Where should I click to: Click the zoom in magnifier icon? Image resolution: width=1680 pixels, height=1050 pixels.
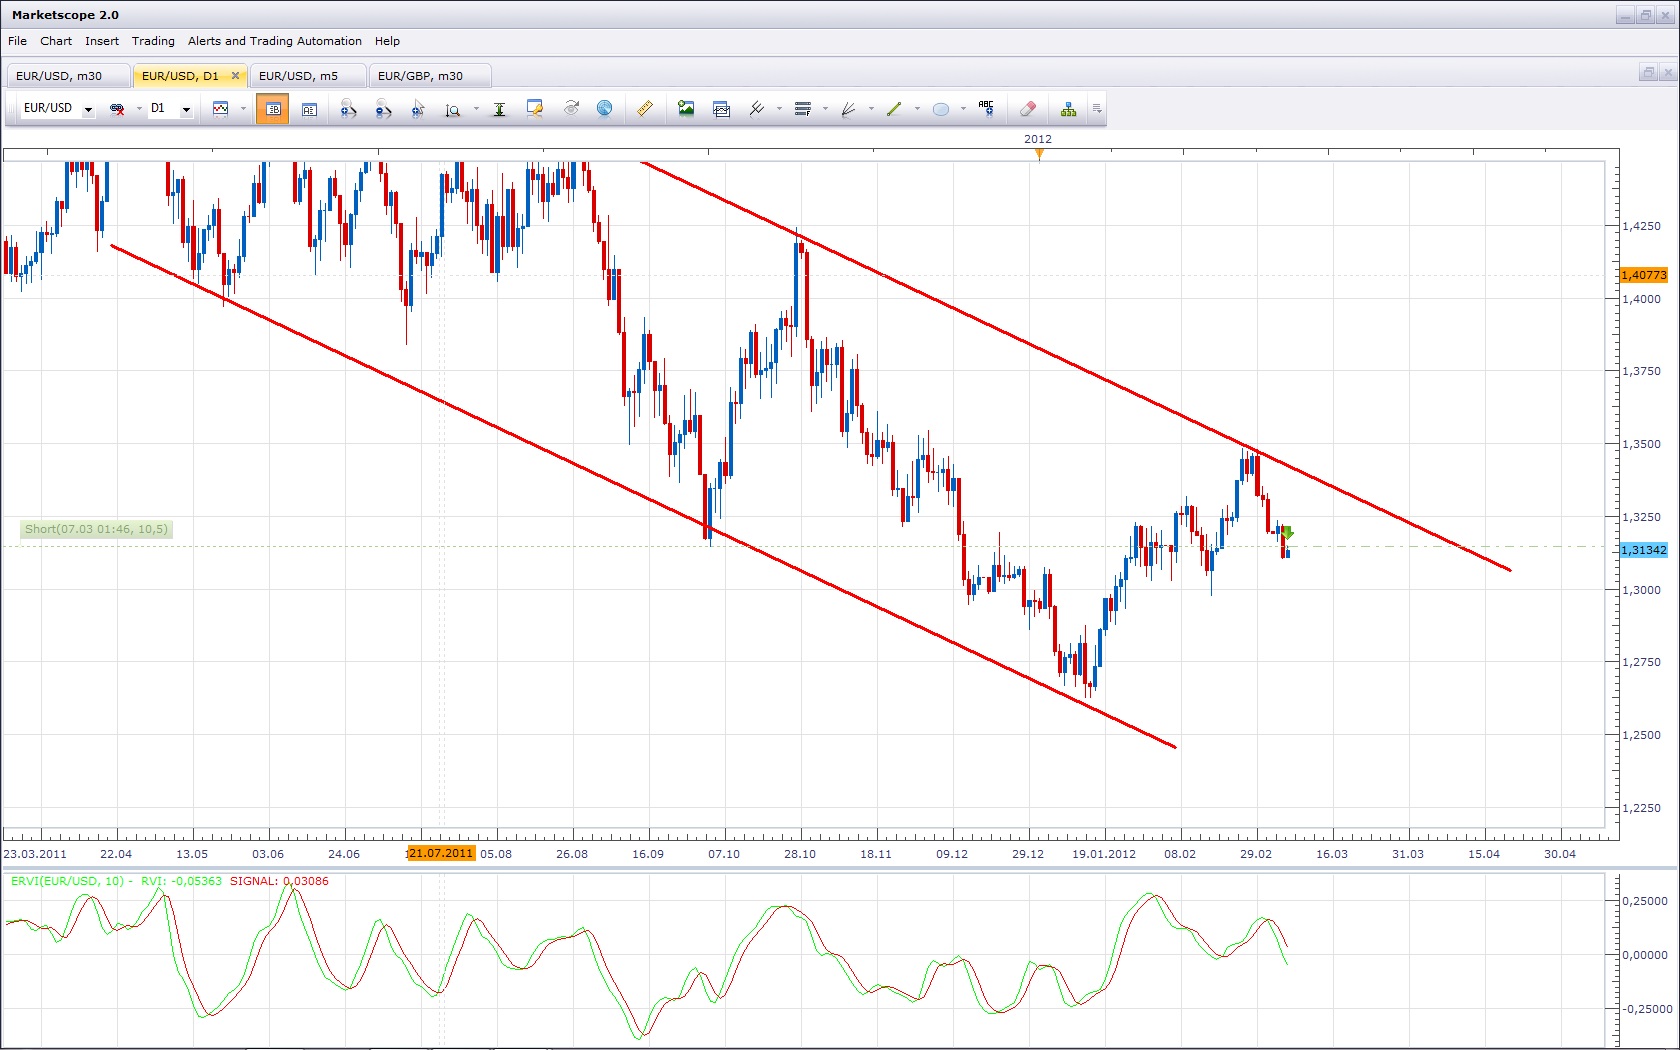348,109
